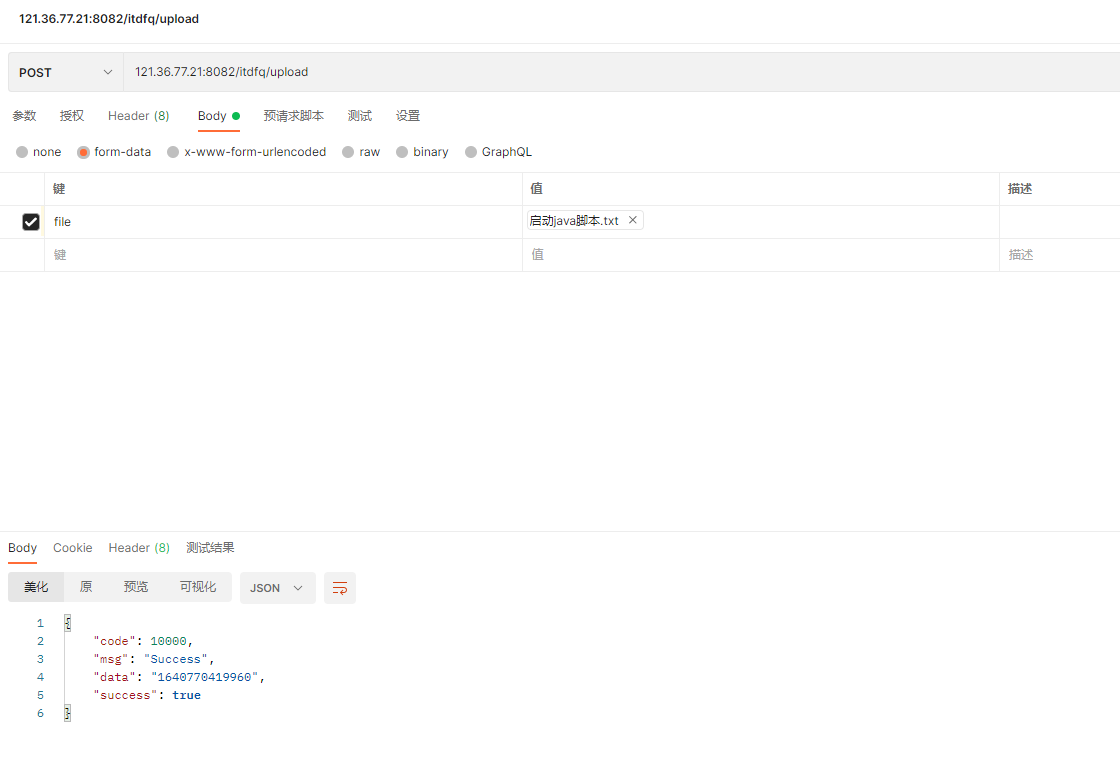Switch to request Header (8) tab

pos(139,116)
